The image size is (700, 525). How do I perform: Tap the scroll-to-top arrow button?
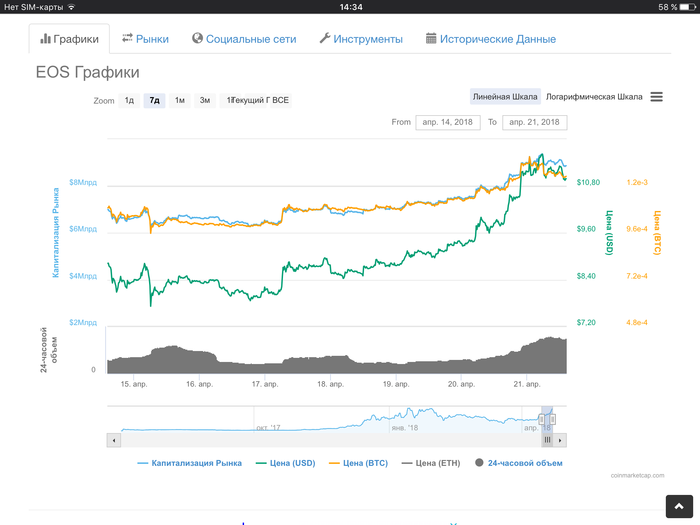click(x=679, y=506)
